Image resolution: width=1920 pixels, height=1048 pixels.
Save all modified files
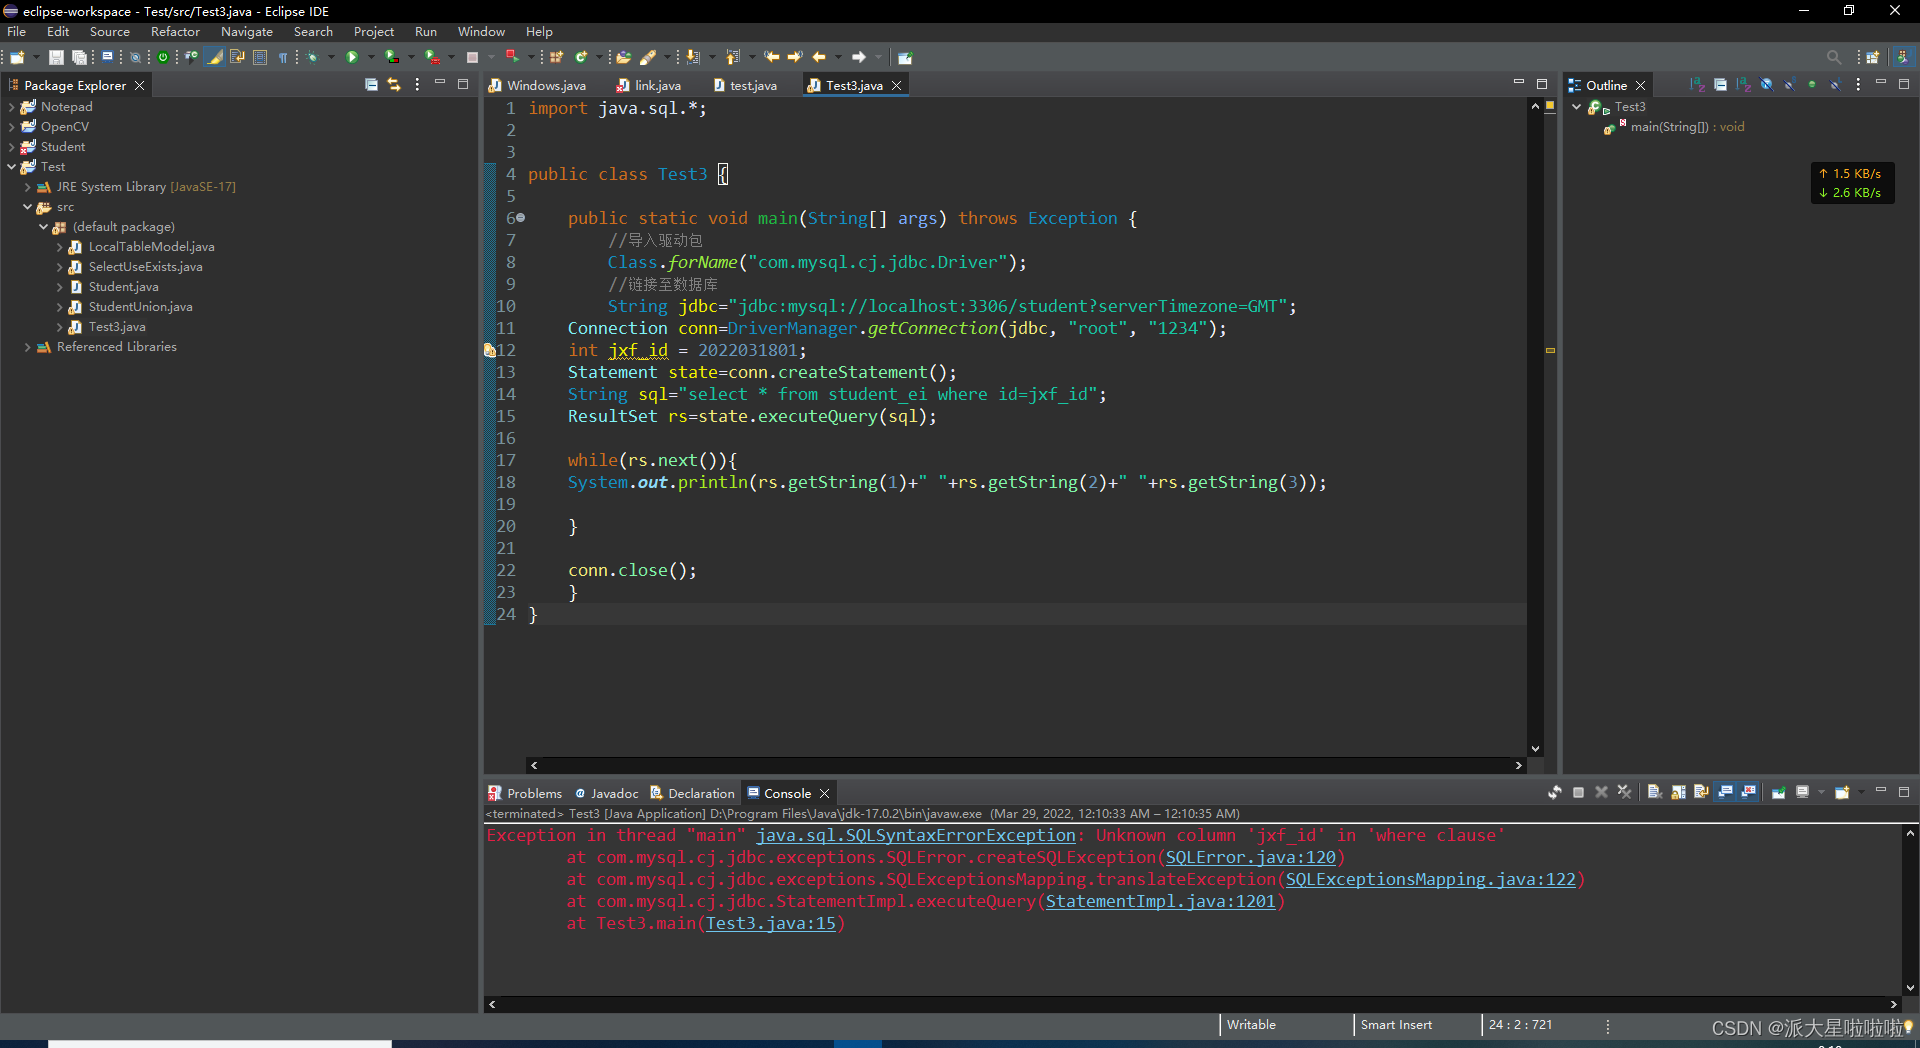click(x=80, y=57)
